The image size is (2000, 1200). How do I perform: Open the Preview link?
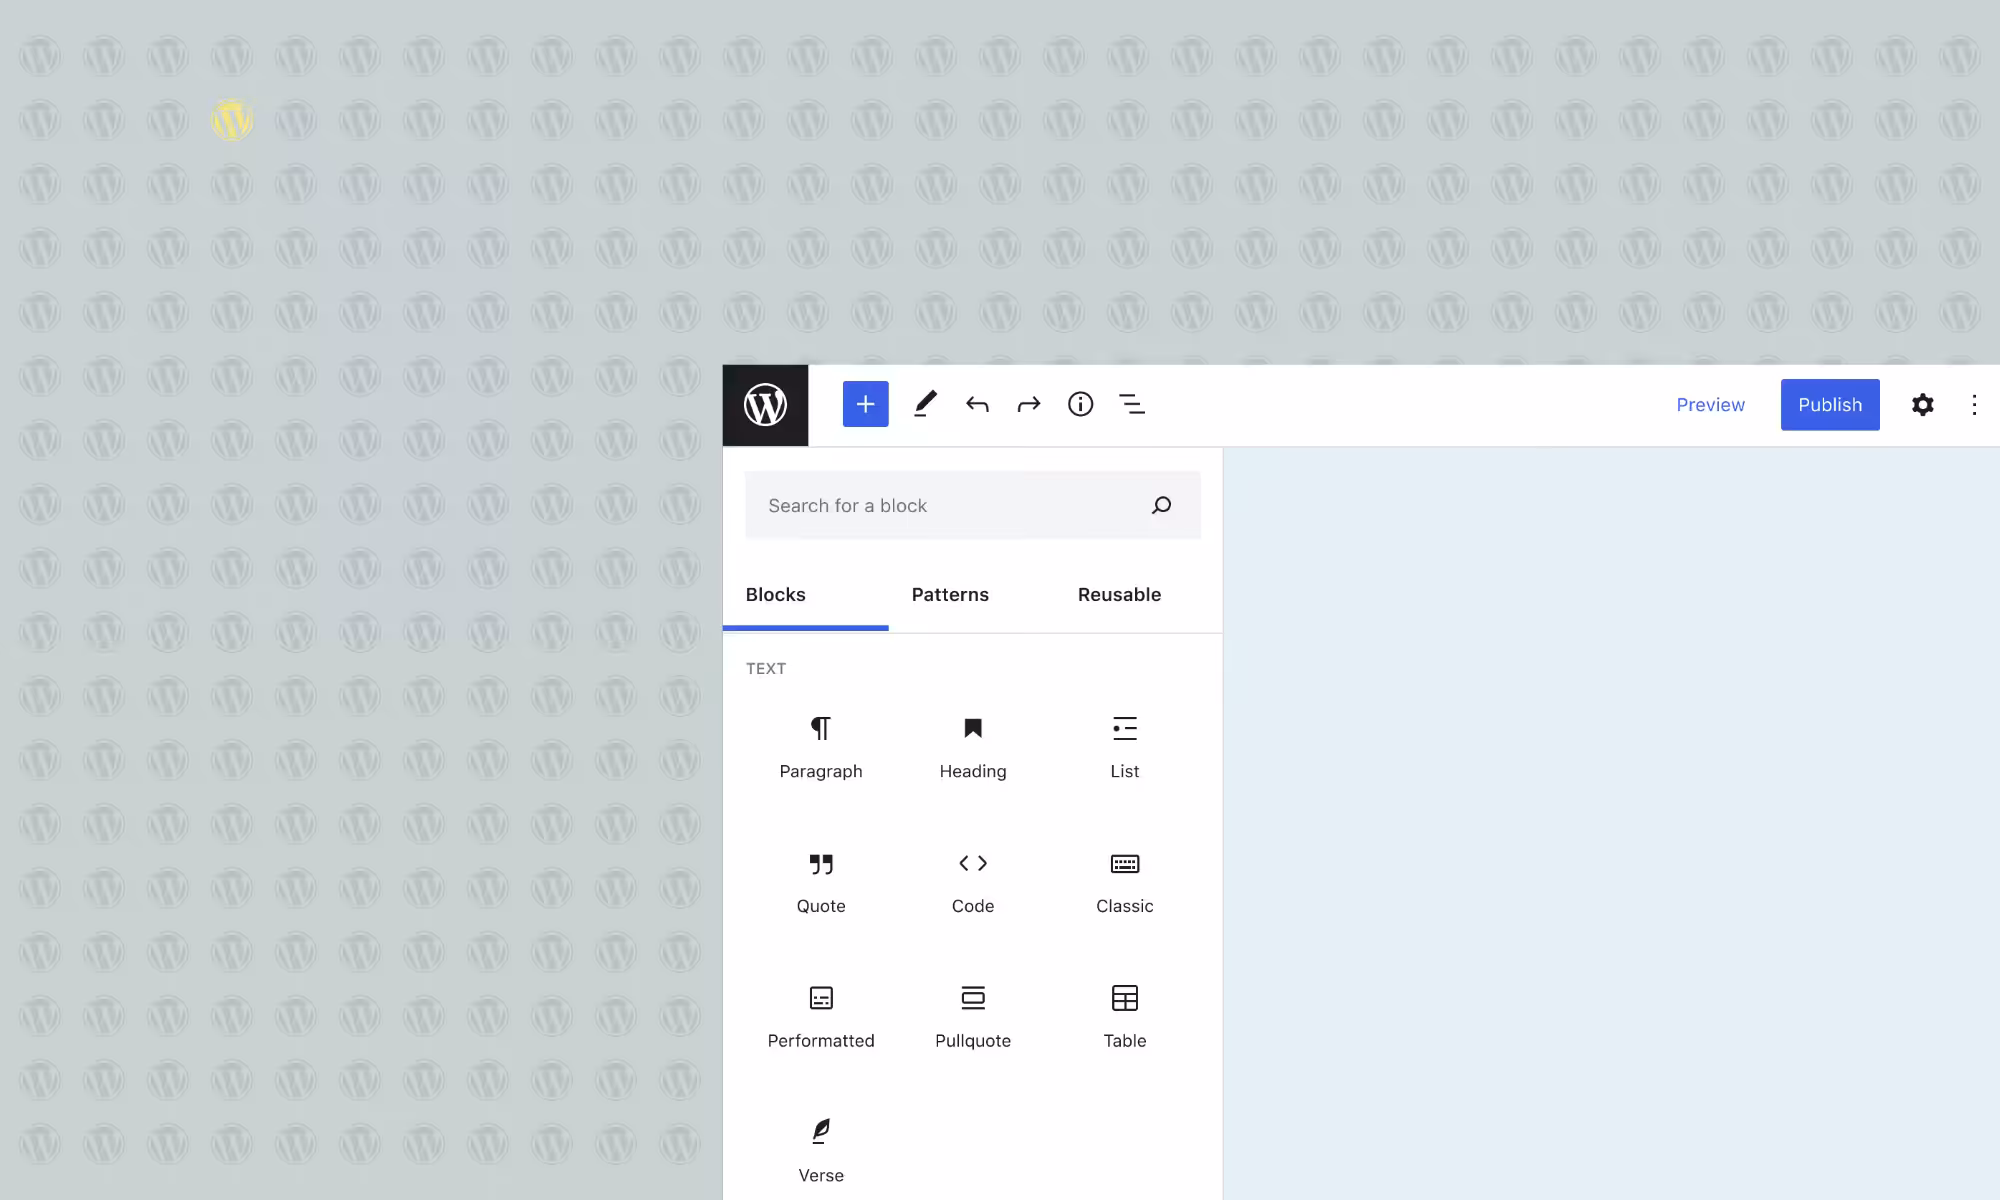point(1710,405)
